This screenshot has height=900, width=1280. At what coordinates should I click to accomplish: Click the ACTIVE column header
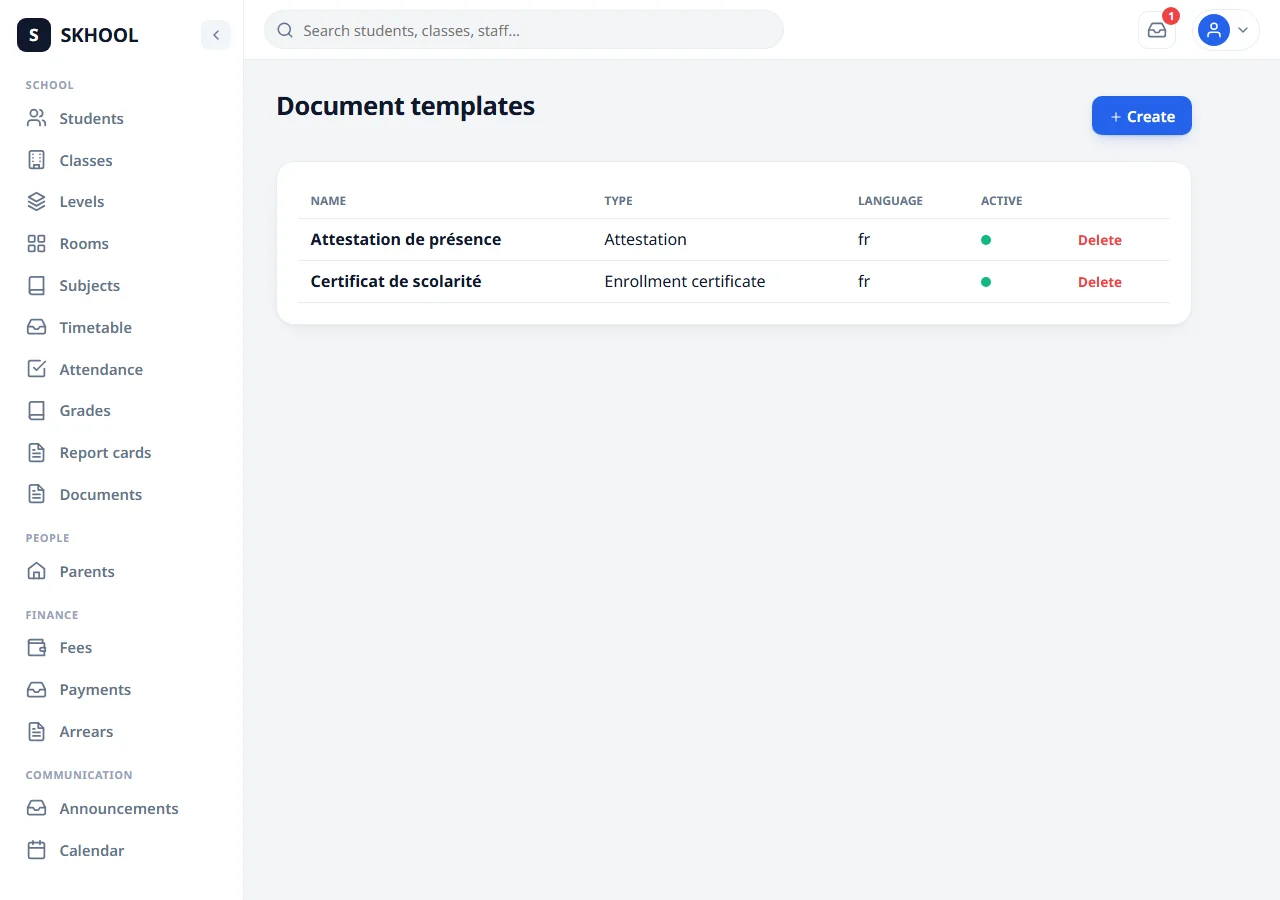click(x=1001, y=201)
